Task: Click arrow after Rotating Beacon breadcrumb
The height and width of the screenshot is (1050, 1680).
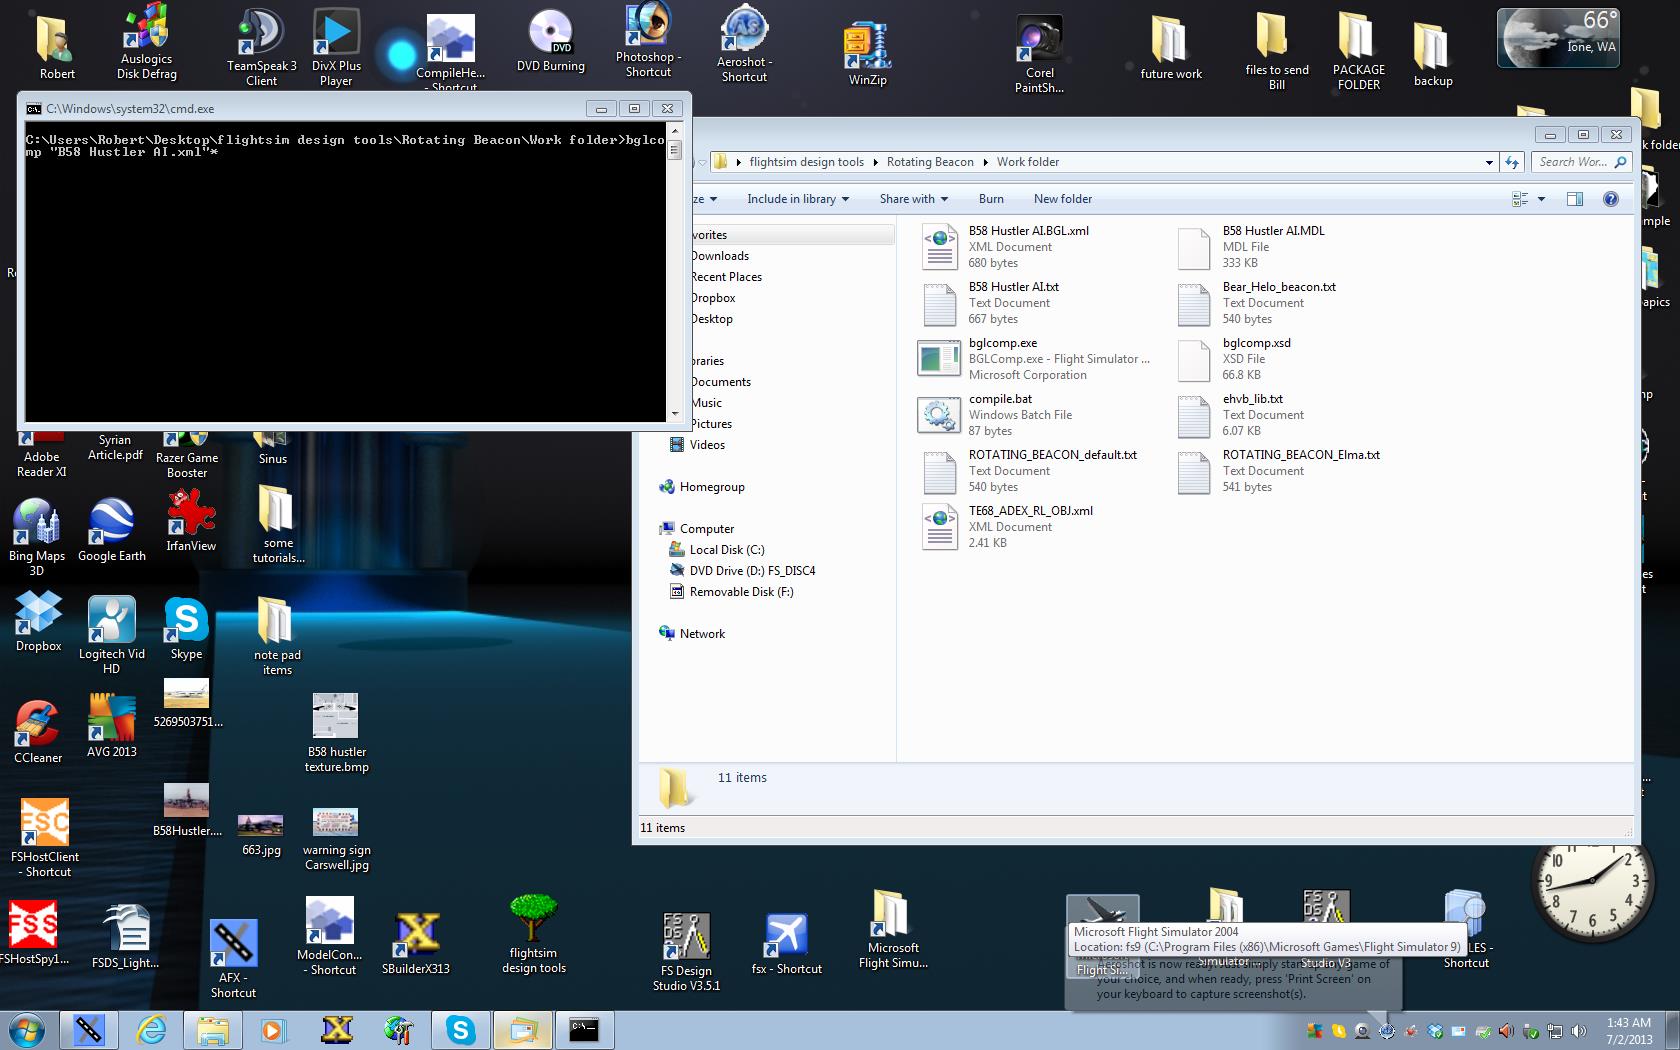Action: (x=985, y=162)
